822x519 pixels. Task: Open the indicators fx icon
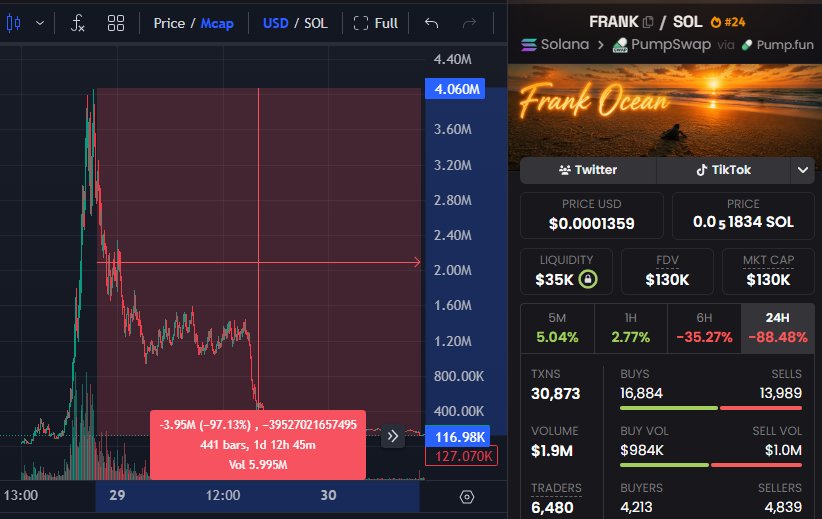coord(78,23)
